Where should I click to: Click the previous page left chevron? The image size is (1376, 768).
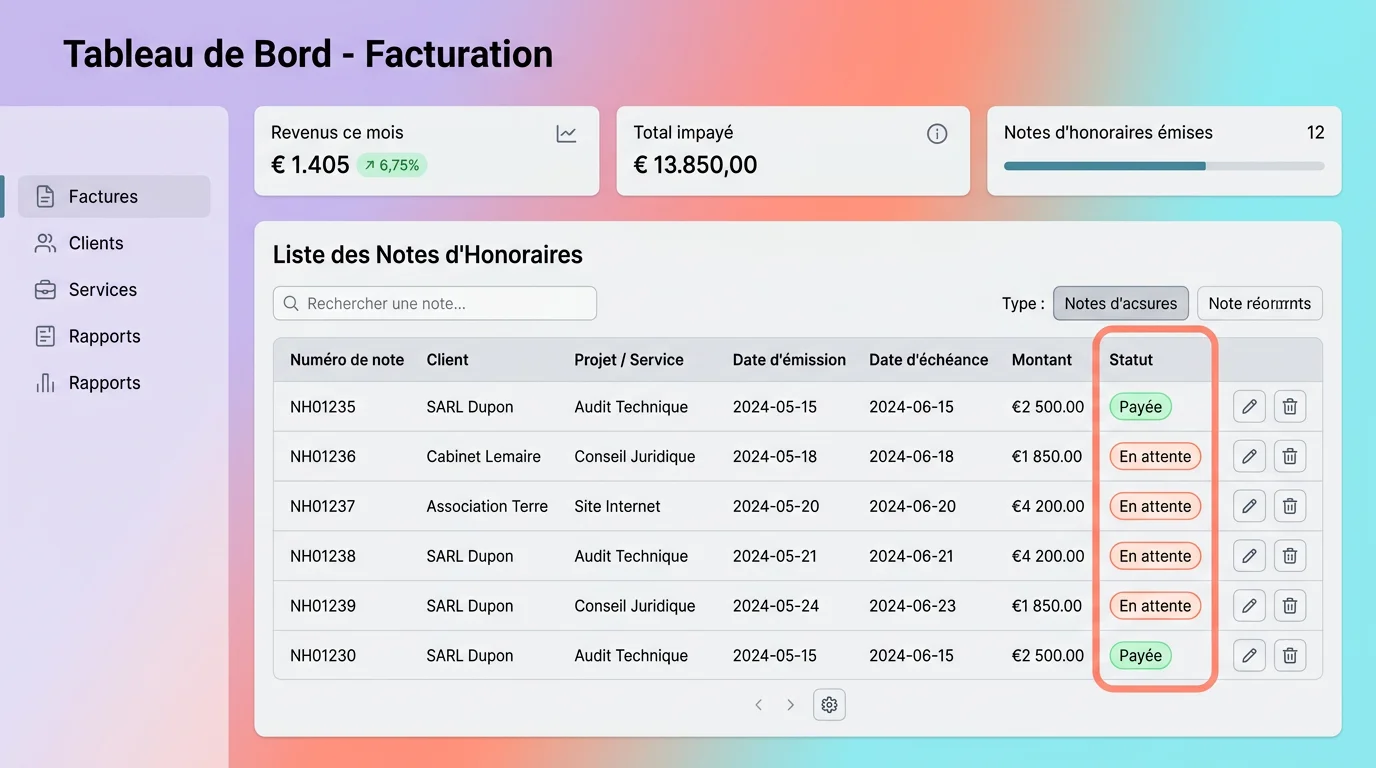[758, 704]
